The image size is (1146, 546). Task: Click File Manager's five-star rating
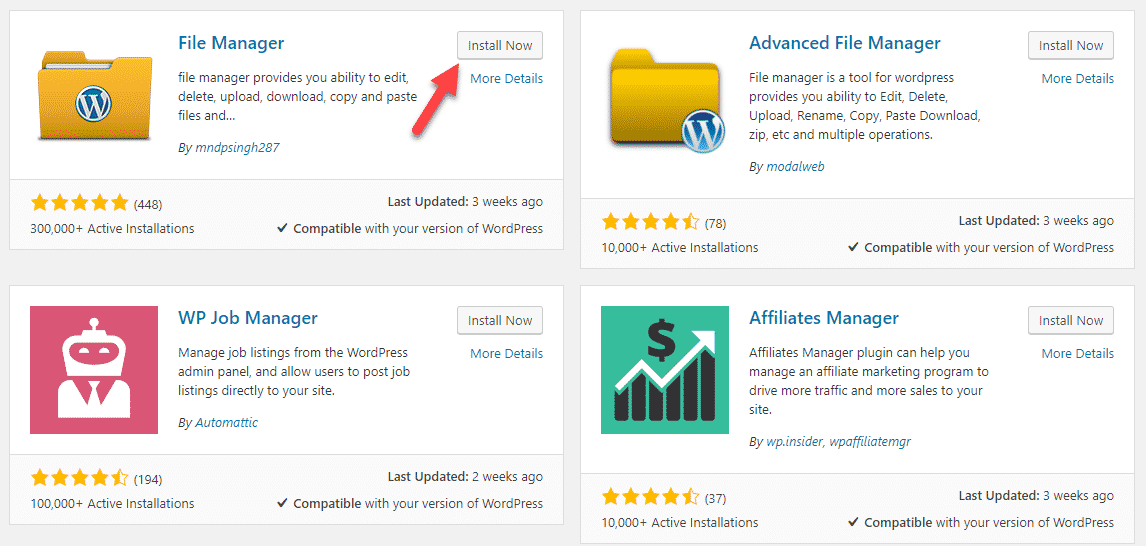tap(79, 202)
